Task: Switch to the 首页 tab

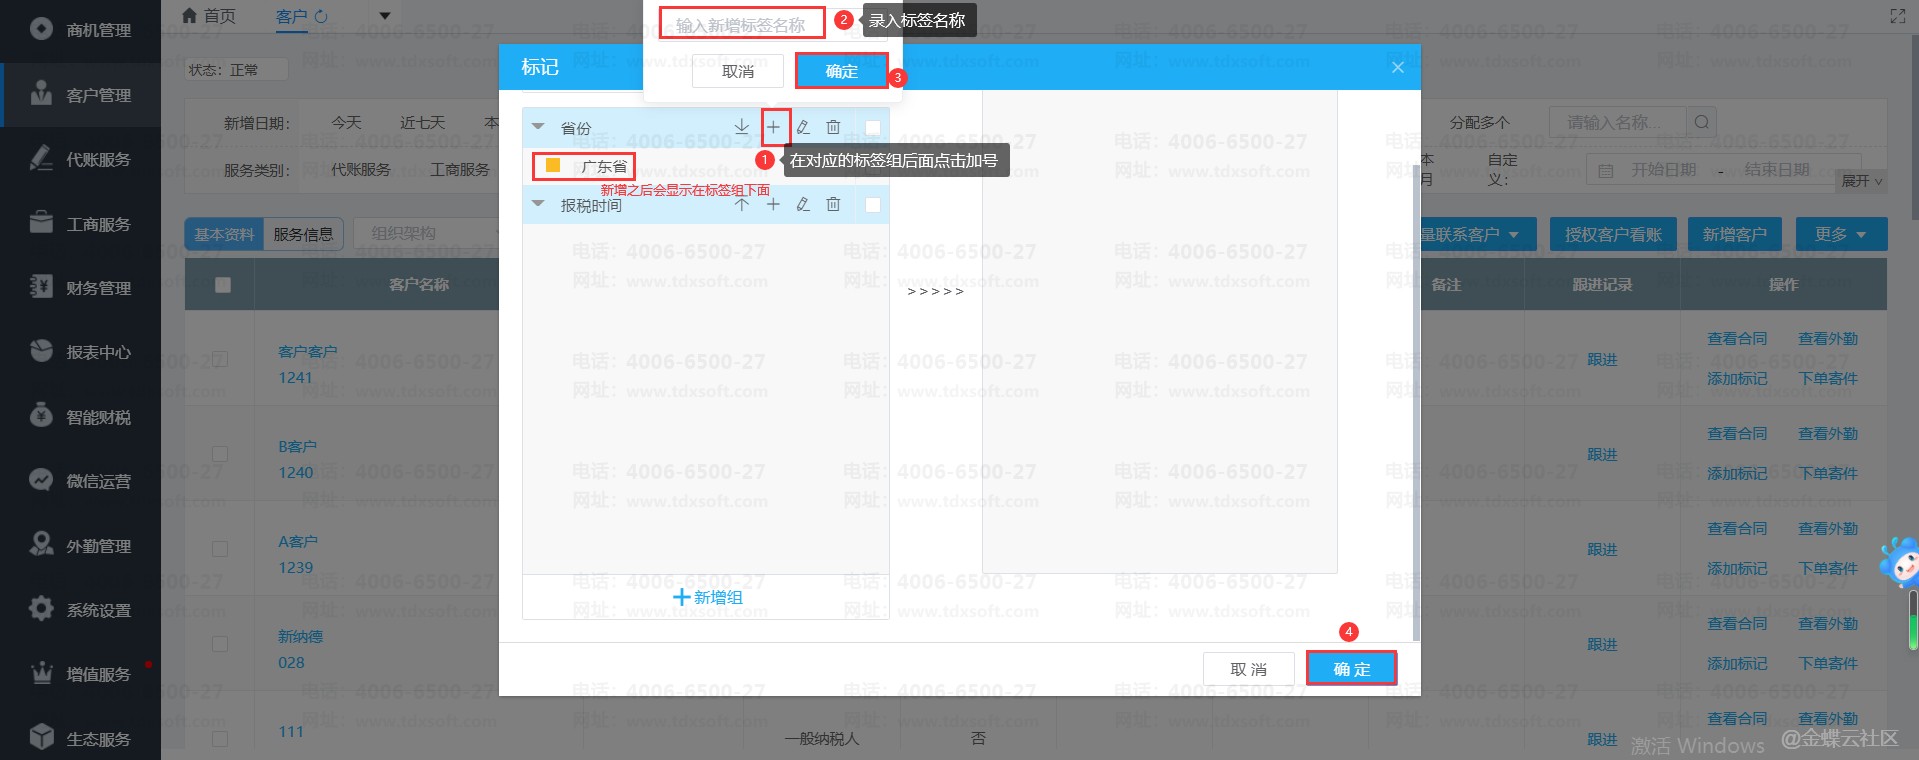Action: (x=209, y=16)
